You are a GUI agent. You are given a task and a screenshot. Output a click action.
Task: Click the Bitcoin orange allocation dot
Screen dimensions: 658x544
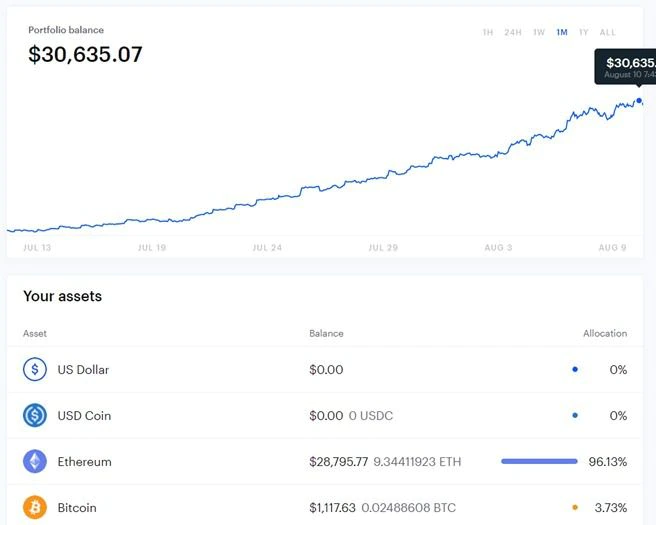[x=575, y=507]
